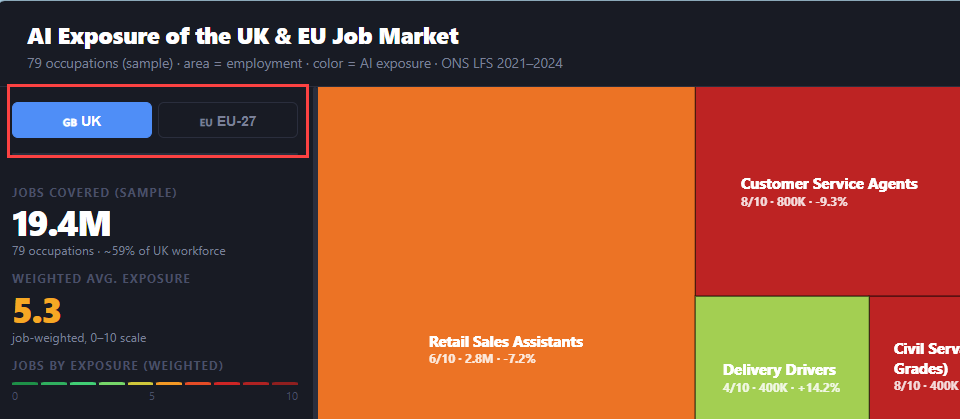Click the GB flag code in the UK button
The width and height of the screenshot is (960, 419).
click(70, 121)
